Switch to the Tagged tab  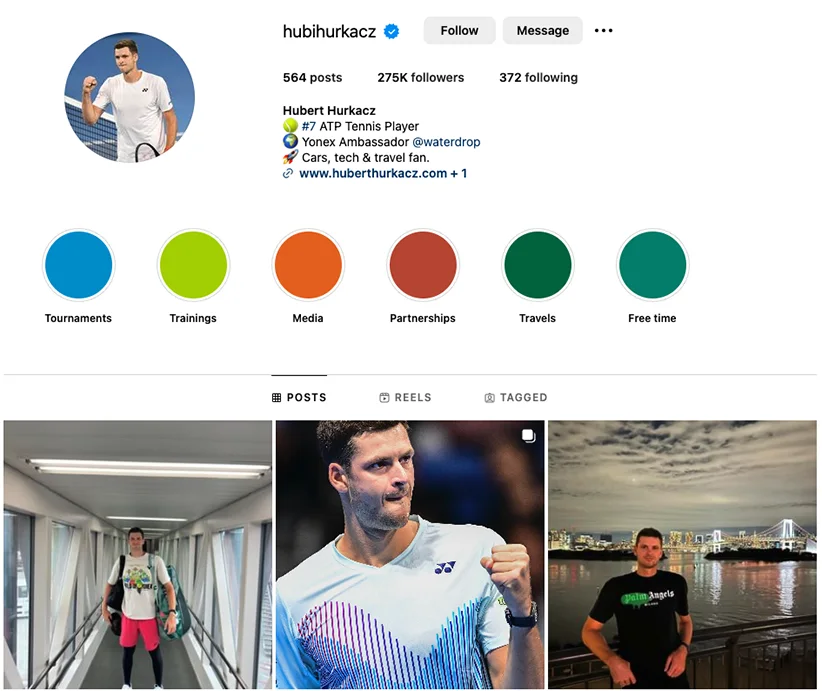pos(516,397)
